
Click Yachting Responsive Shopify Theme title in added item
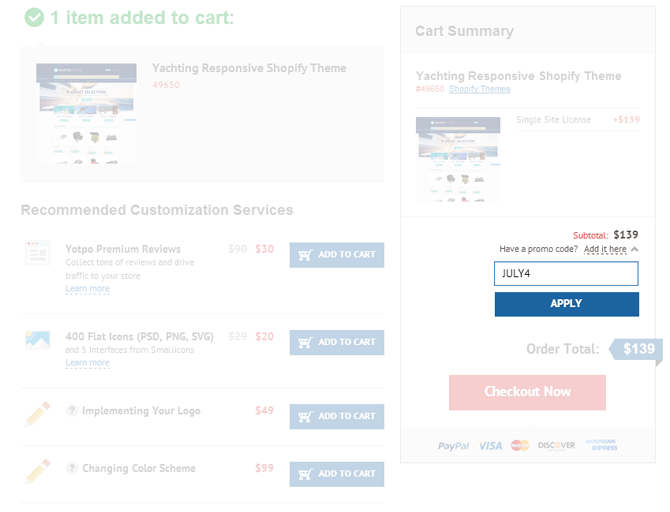(x=249, y=68)
